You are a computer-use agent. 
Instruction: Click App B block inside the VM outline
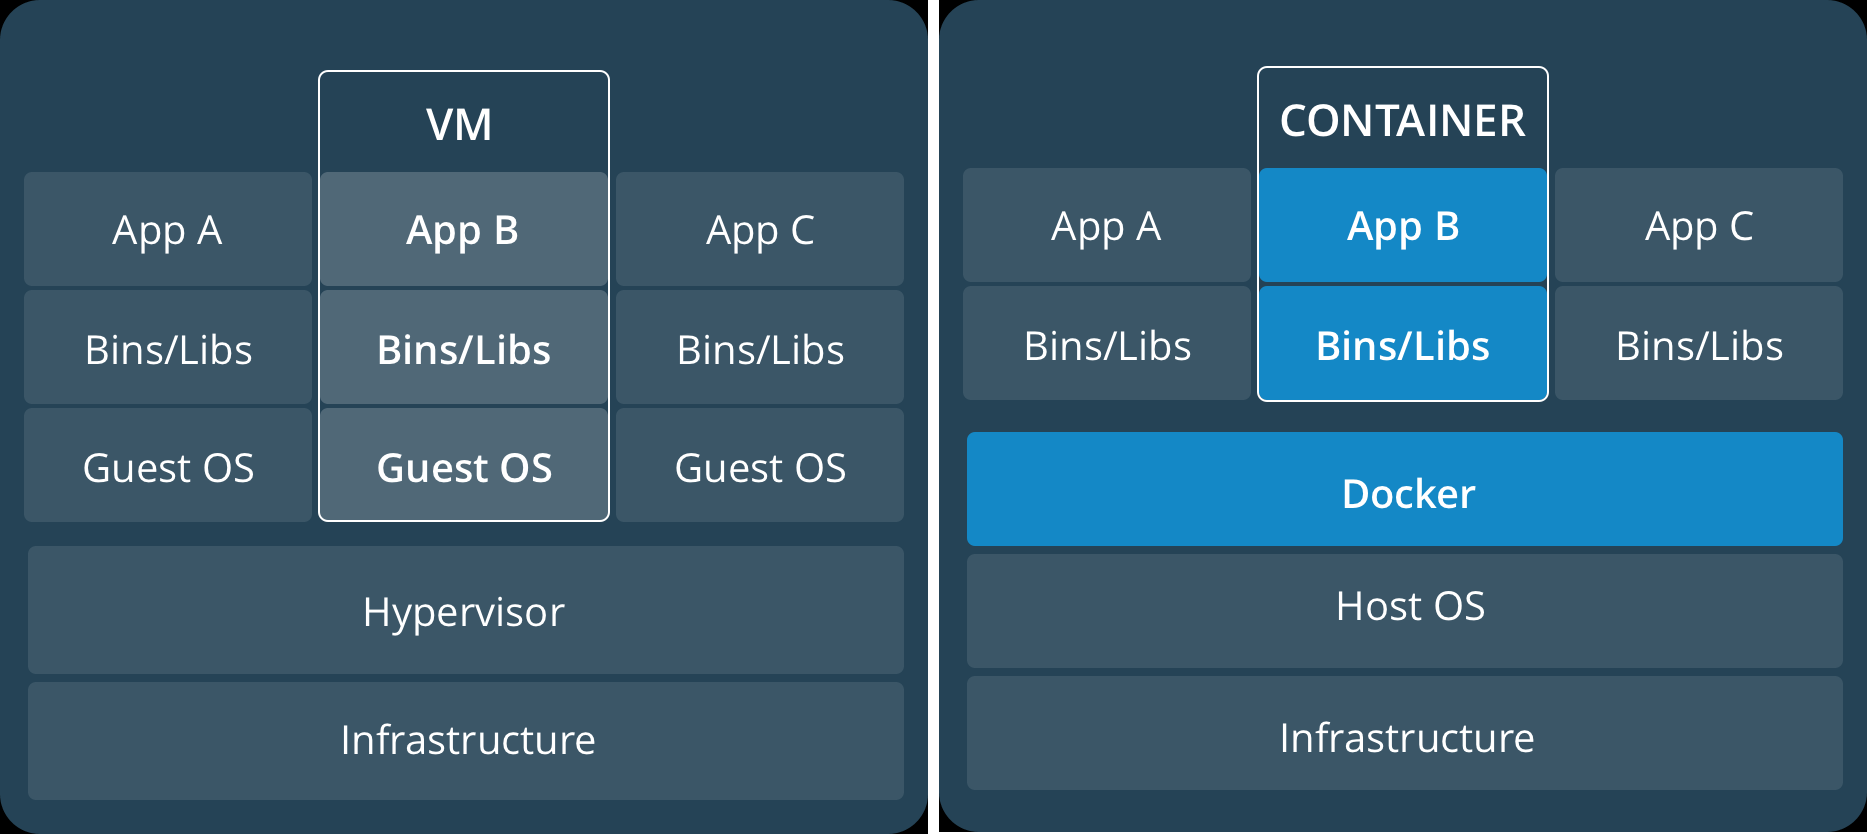click(463, 229)
